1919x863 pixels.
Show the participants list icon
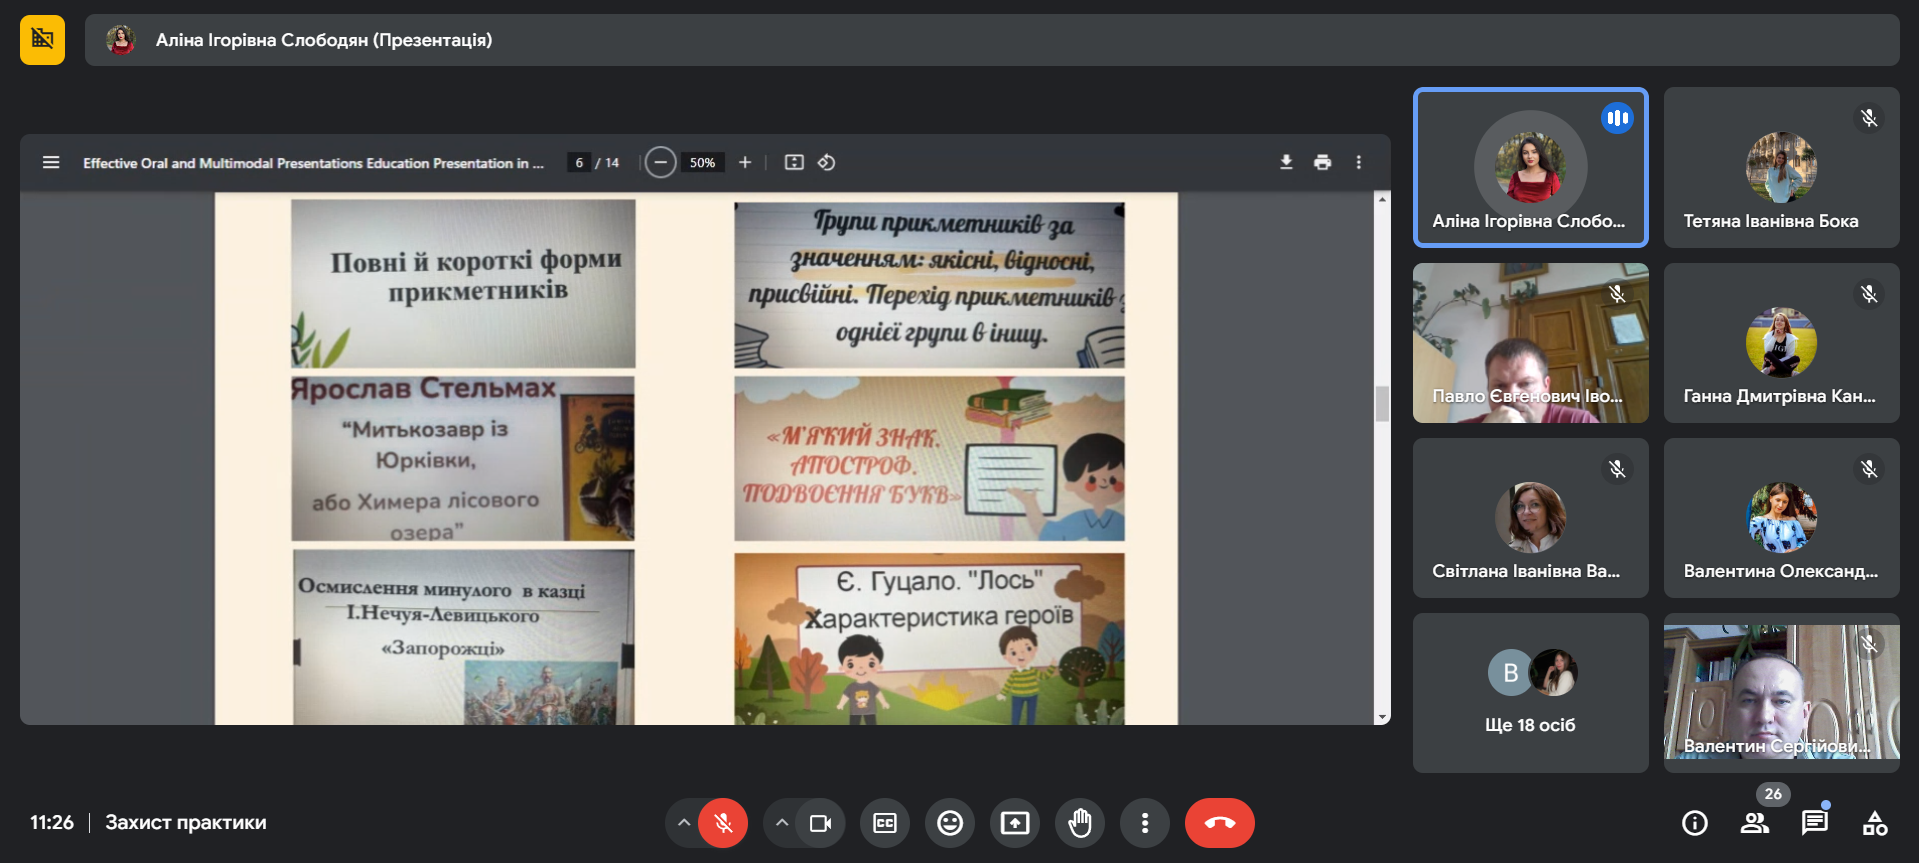(1754, 823)
